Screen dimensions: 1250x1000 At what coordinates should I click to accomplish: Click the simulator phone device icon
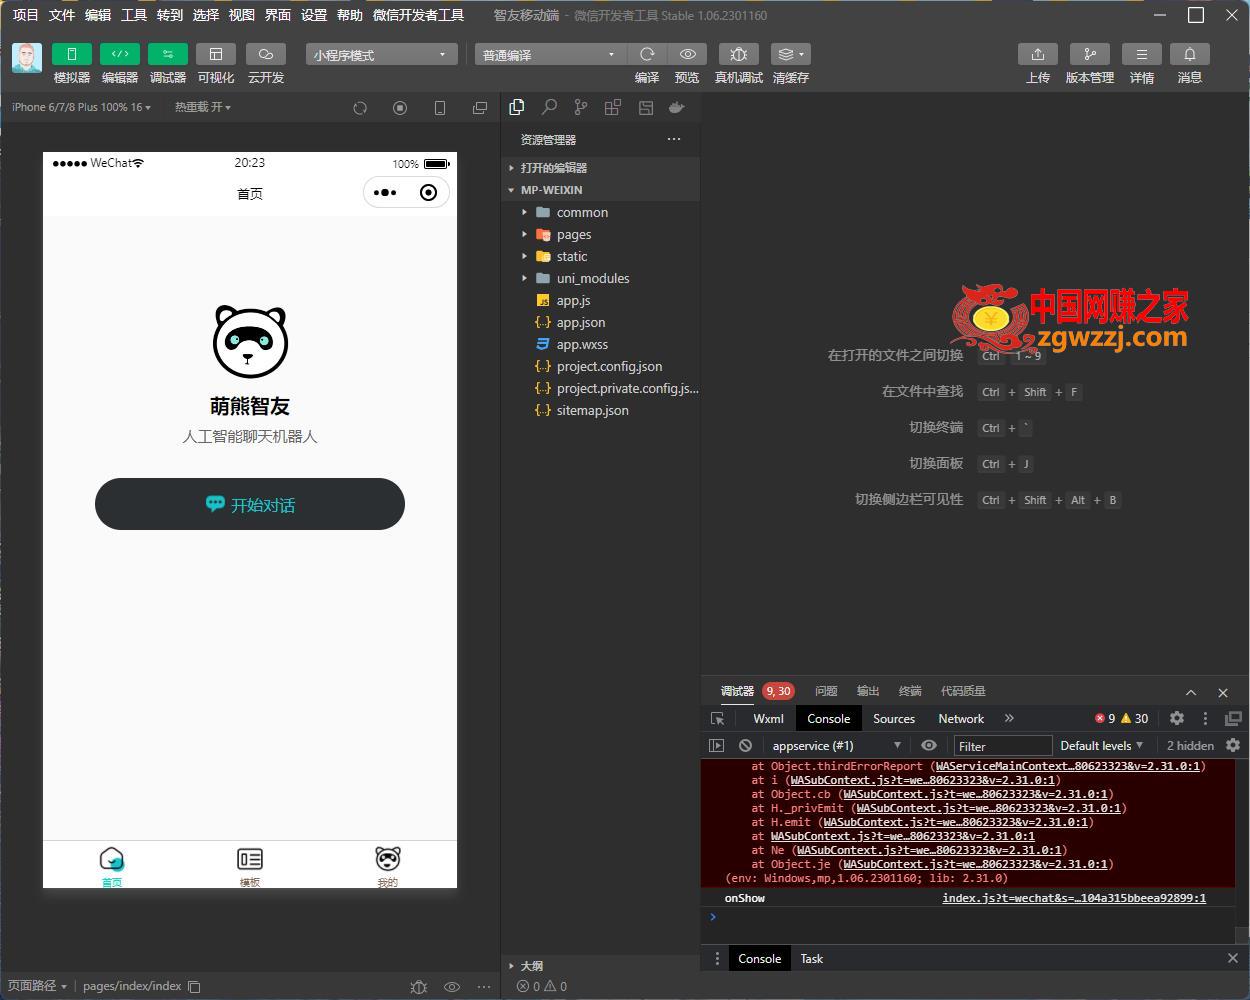[x=440, y=108]
